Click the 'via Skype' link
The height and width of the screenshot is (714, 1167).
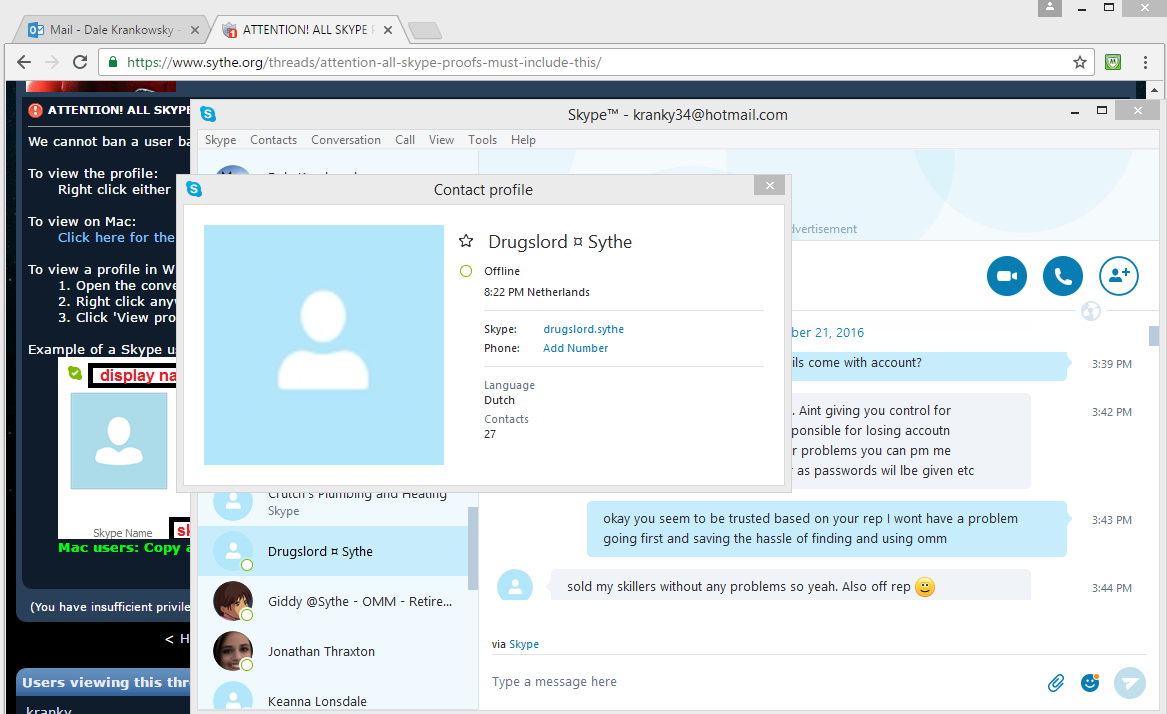[524, 644]
